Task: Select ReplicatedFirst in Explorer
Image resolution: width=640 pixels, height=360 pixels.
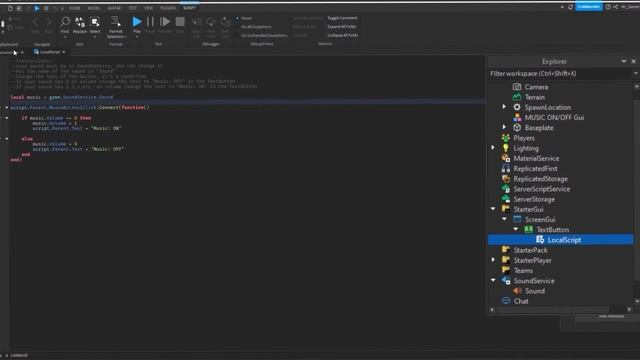Action: tap(535, 169)
